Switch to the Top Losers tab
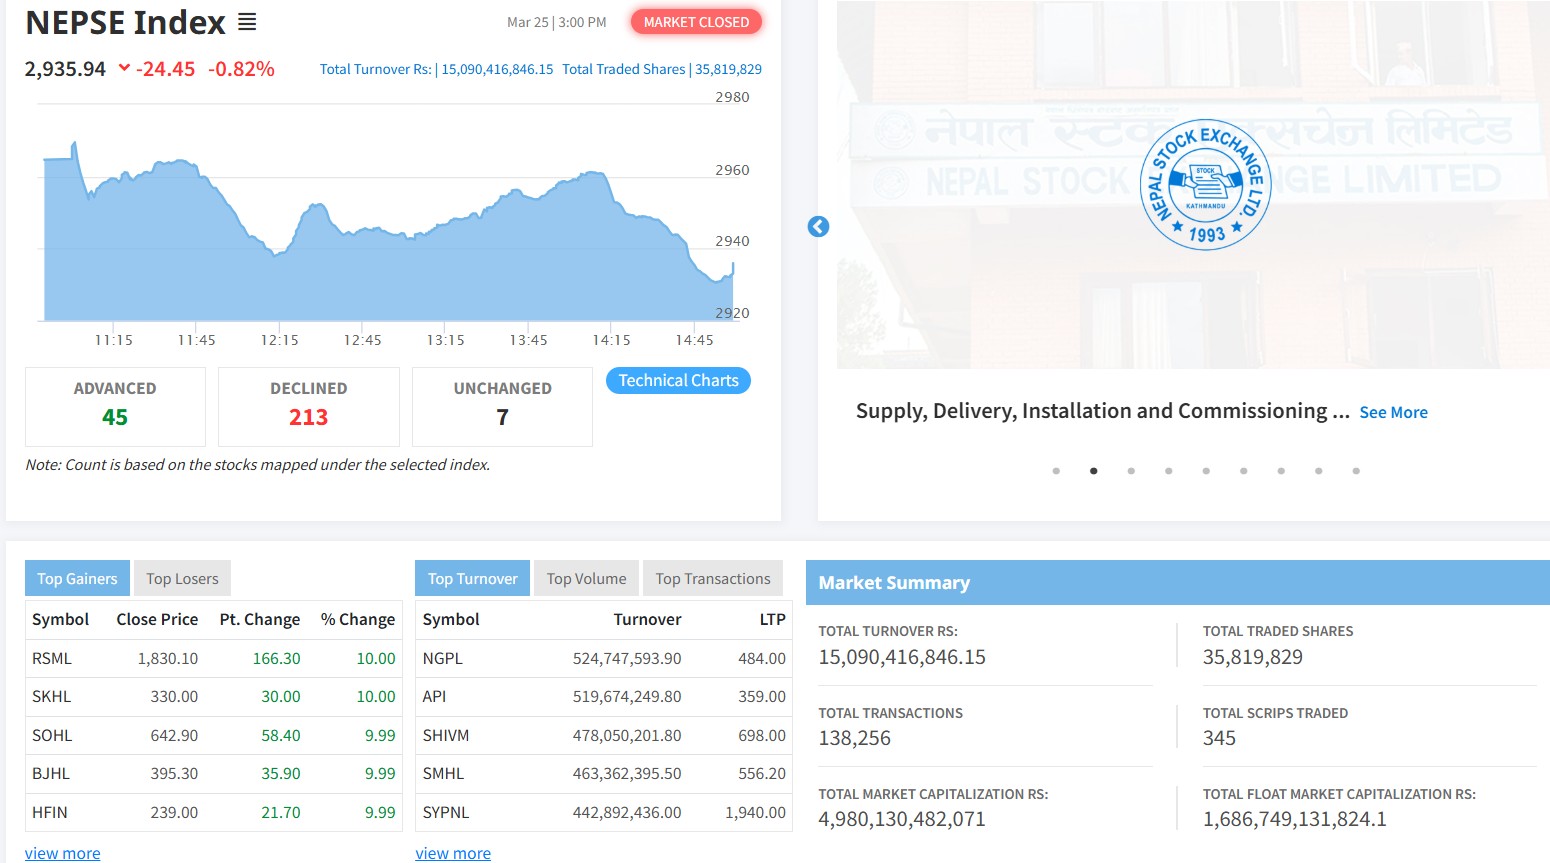Viewport: 1550px width, 863px height. pos(182,579)
